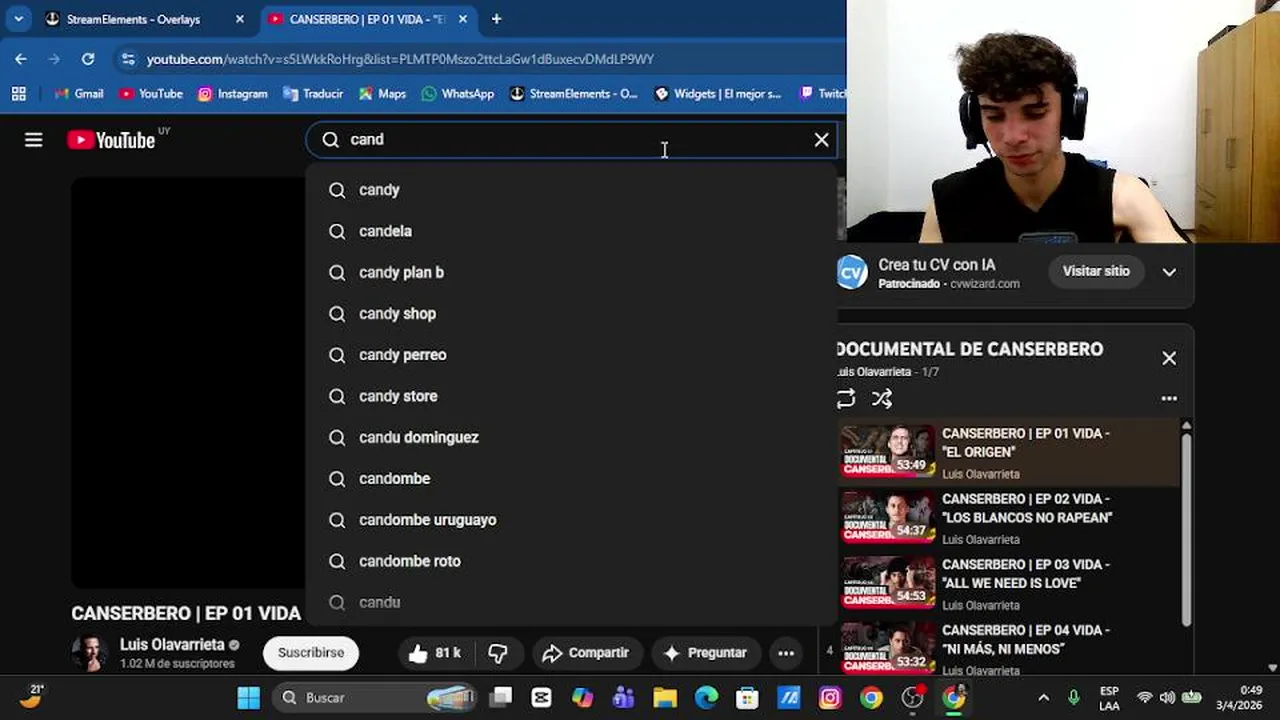
Task: Toggle playlist shuffle
Action: click(881, 399)
